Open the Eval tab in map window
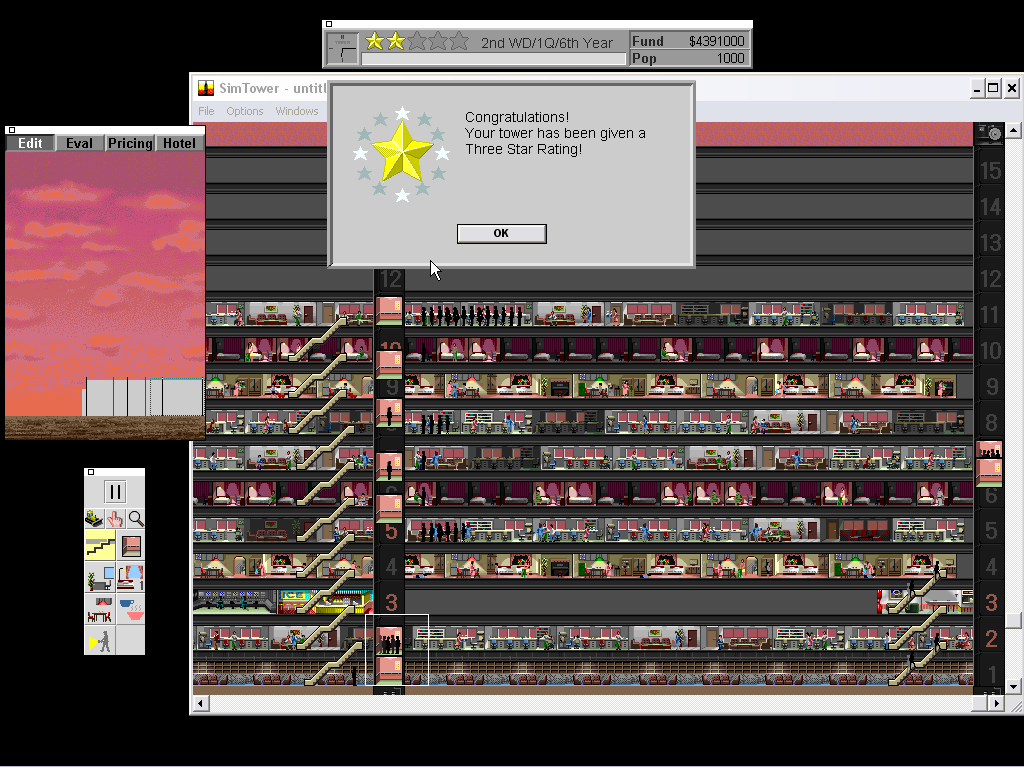The image size is (1024, 768). tap(80, 143)
